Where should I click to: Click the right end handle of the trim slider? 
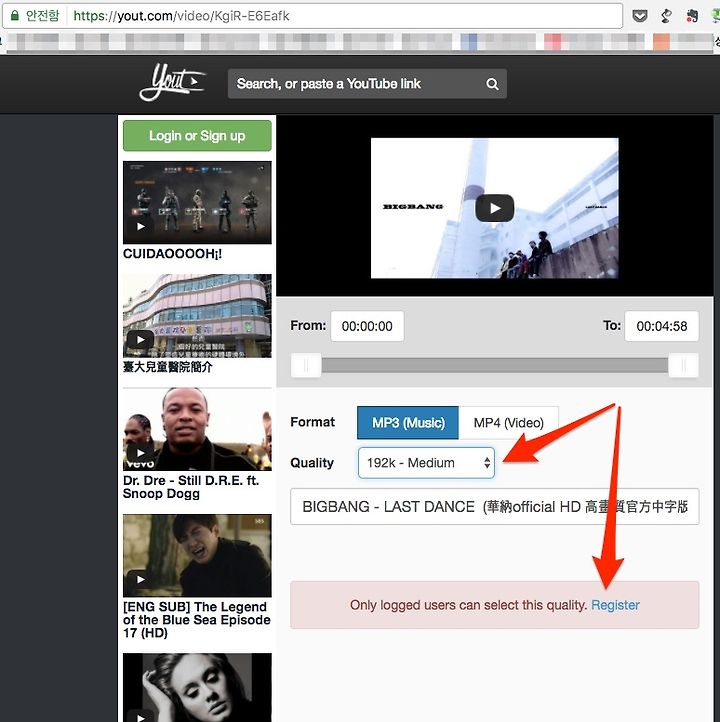[684, 366]
